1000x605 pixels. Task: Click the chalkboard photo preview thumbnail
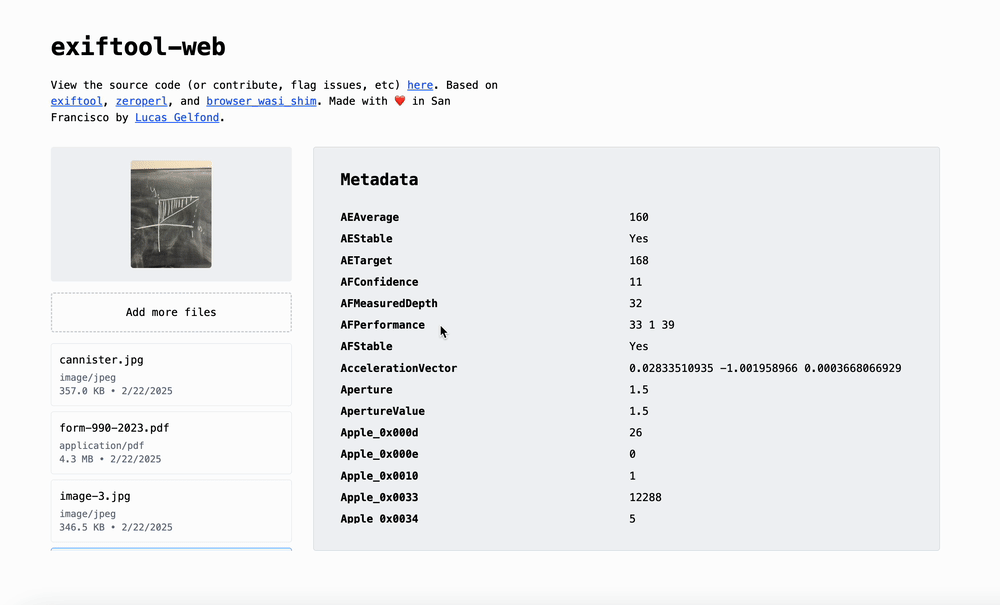point(171,214)
